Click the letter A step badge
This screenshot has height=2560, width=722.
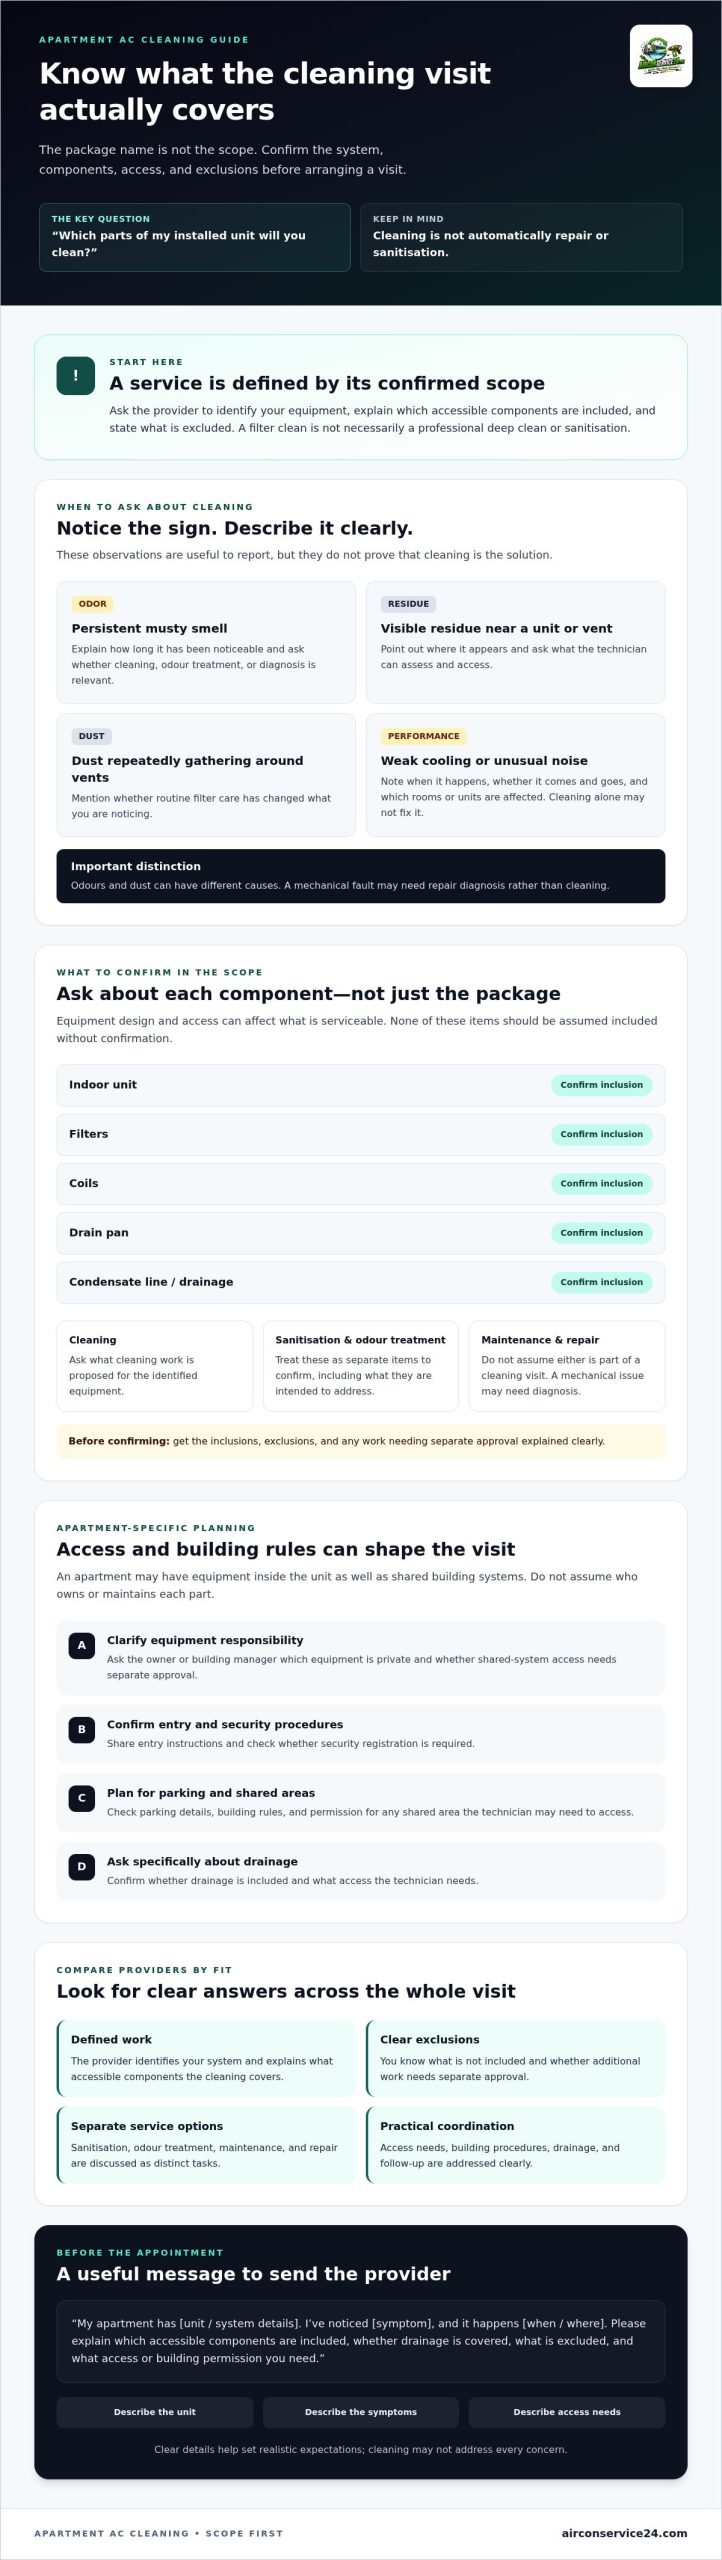pyautogui.click(x=81, y=1645)
